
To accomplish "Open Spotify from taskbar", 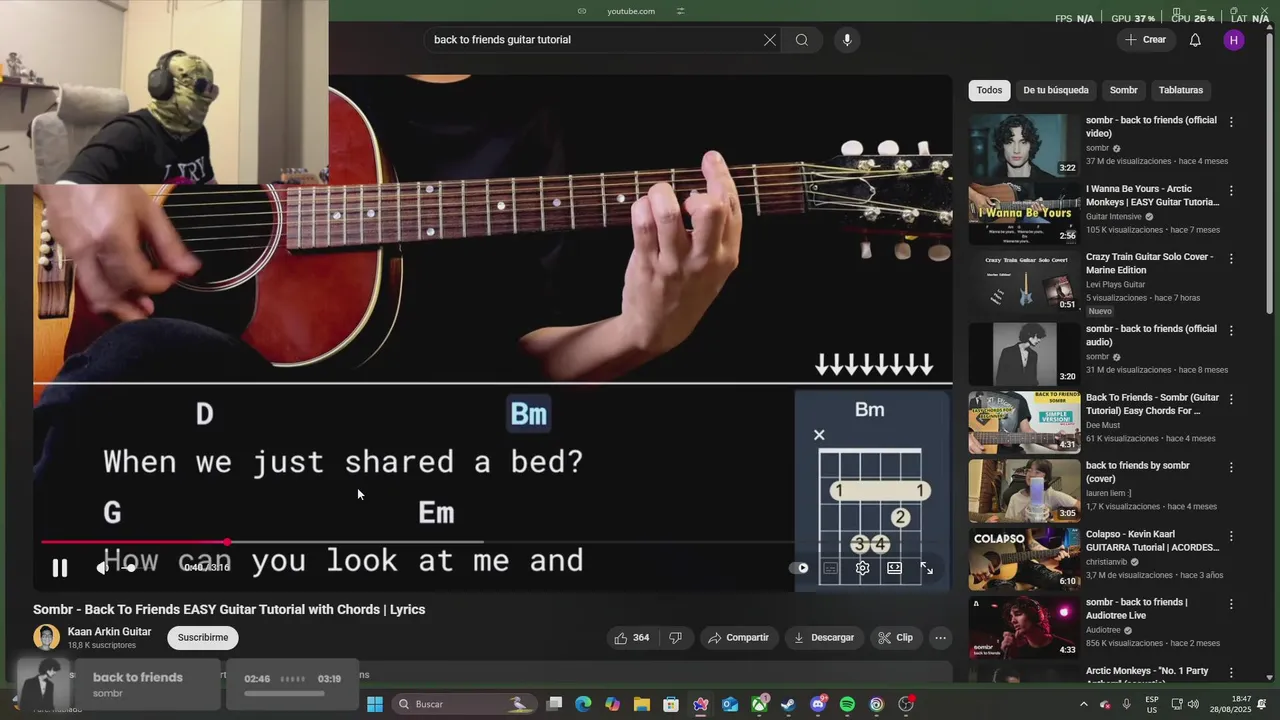I will click(x=847, y=704).
